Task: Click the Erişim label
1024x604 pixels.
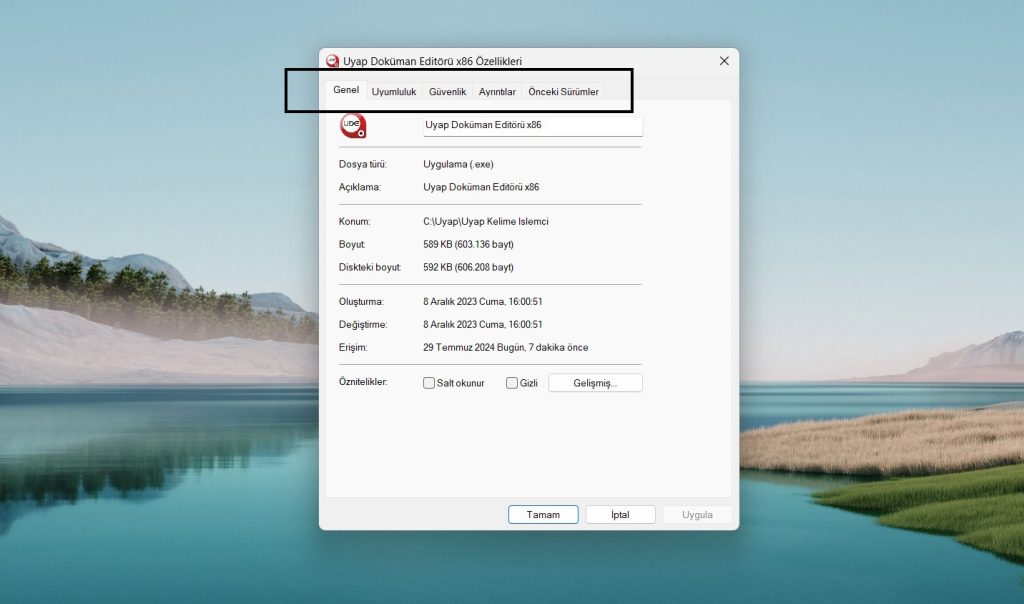Action: (x=353, y=347)
